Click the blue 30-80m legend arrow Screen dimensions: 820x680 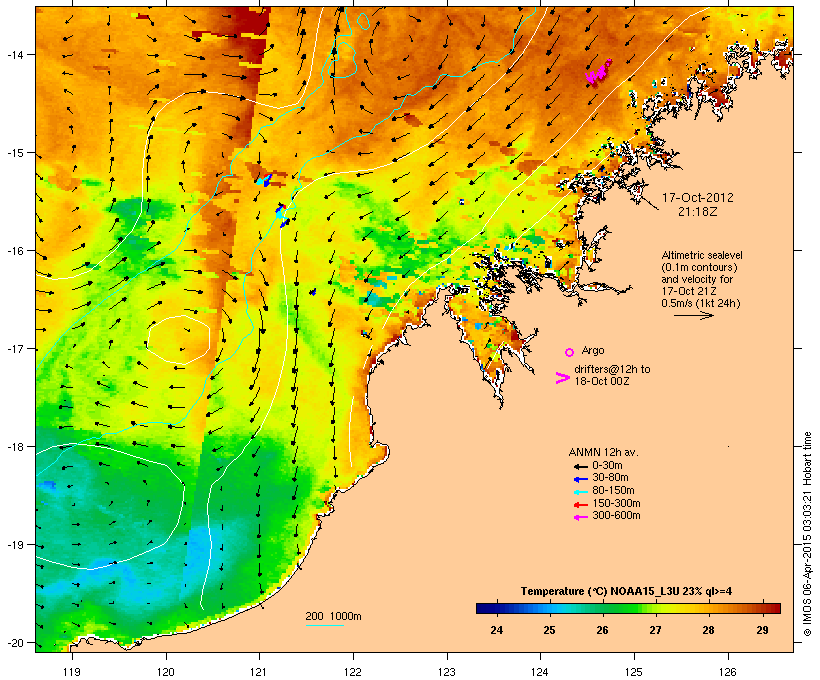pyautogui.click(x=580, y=479)
